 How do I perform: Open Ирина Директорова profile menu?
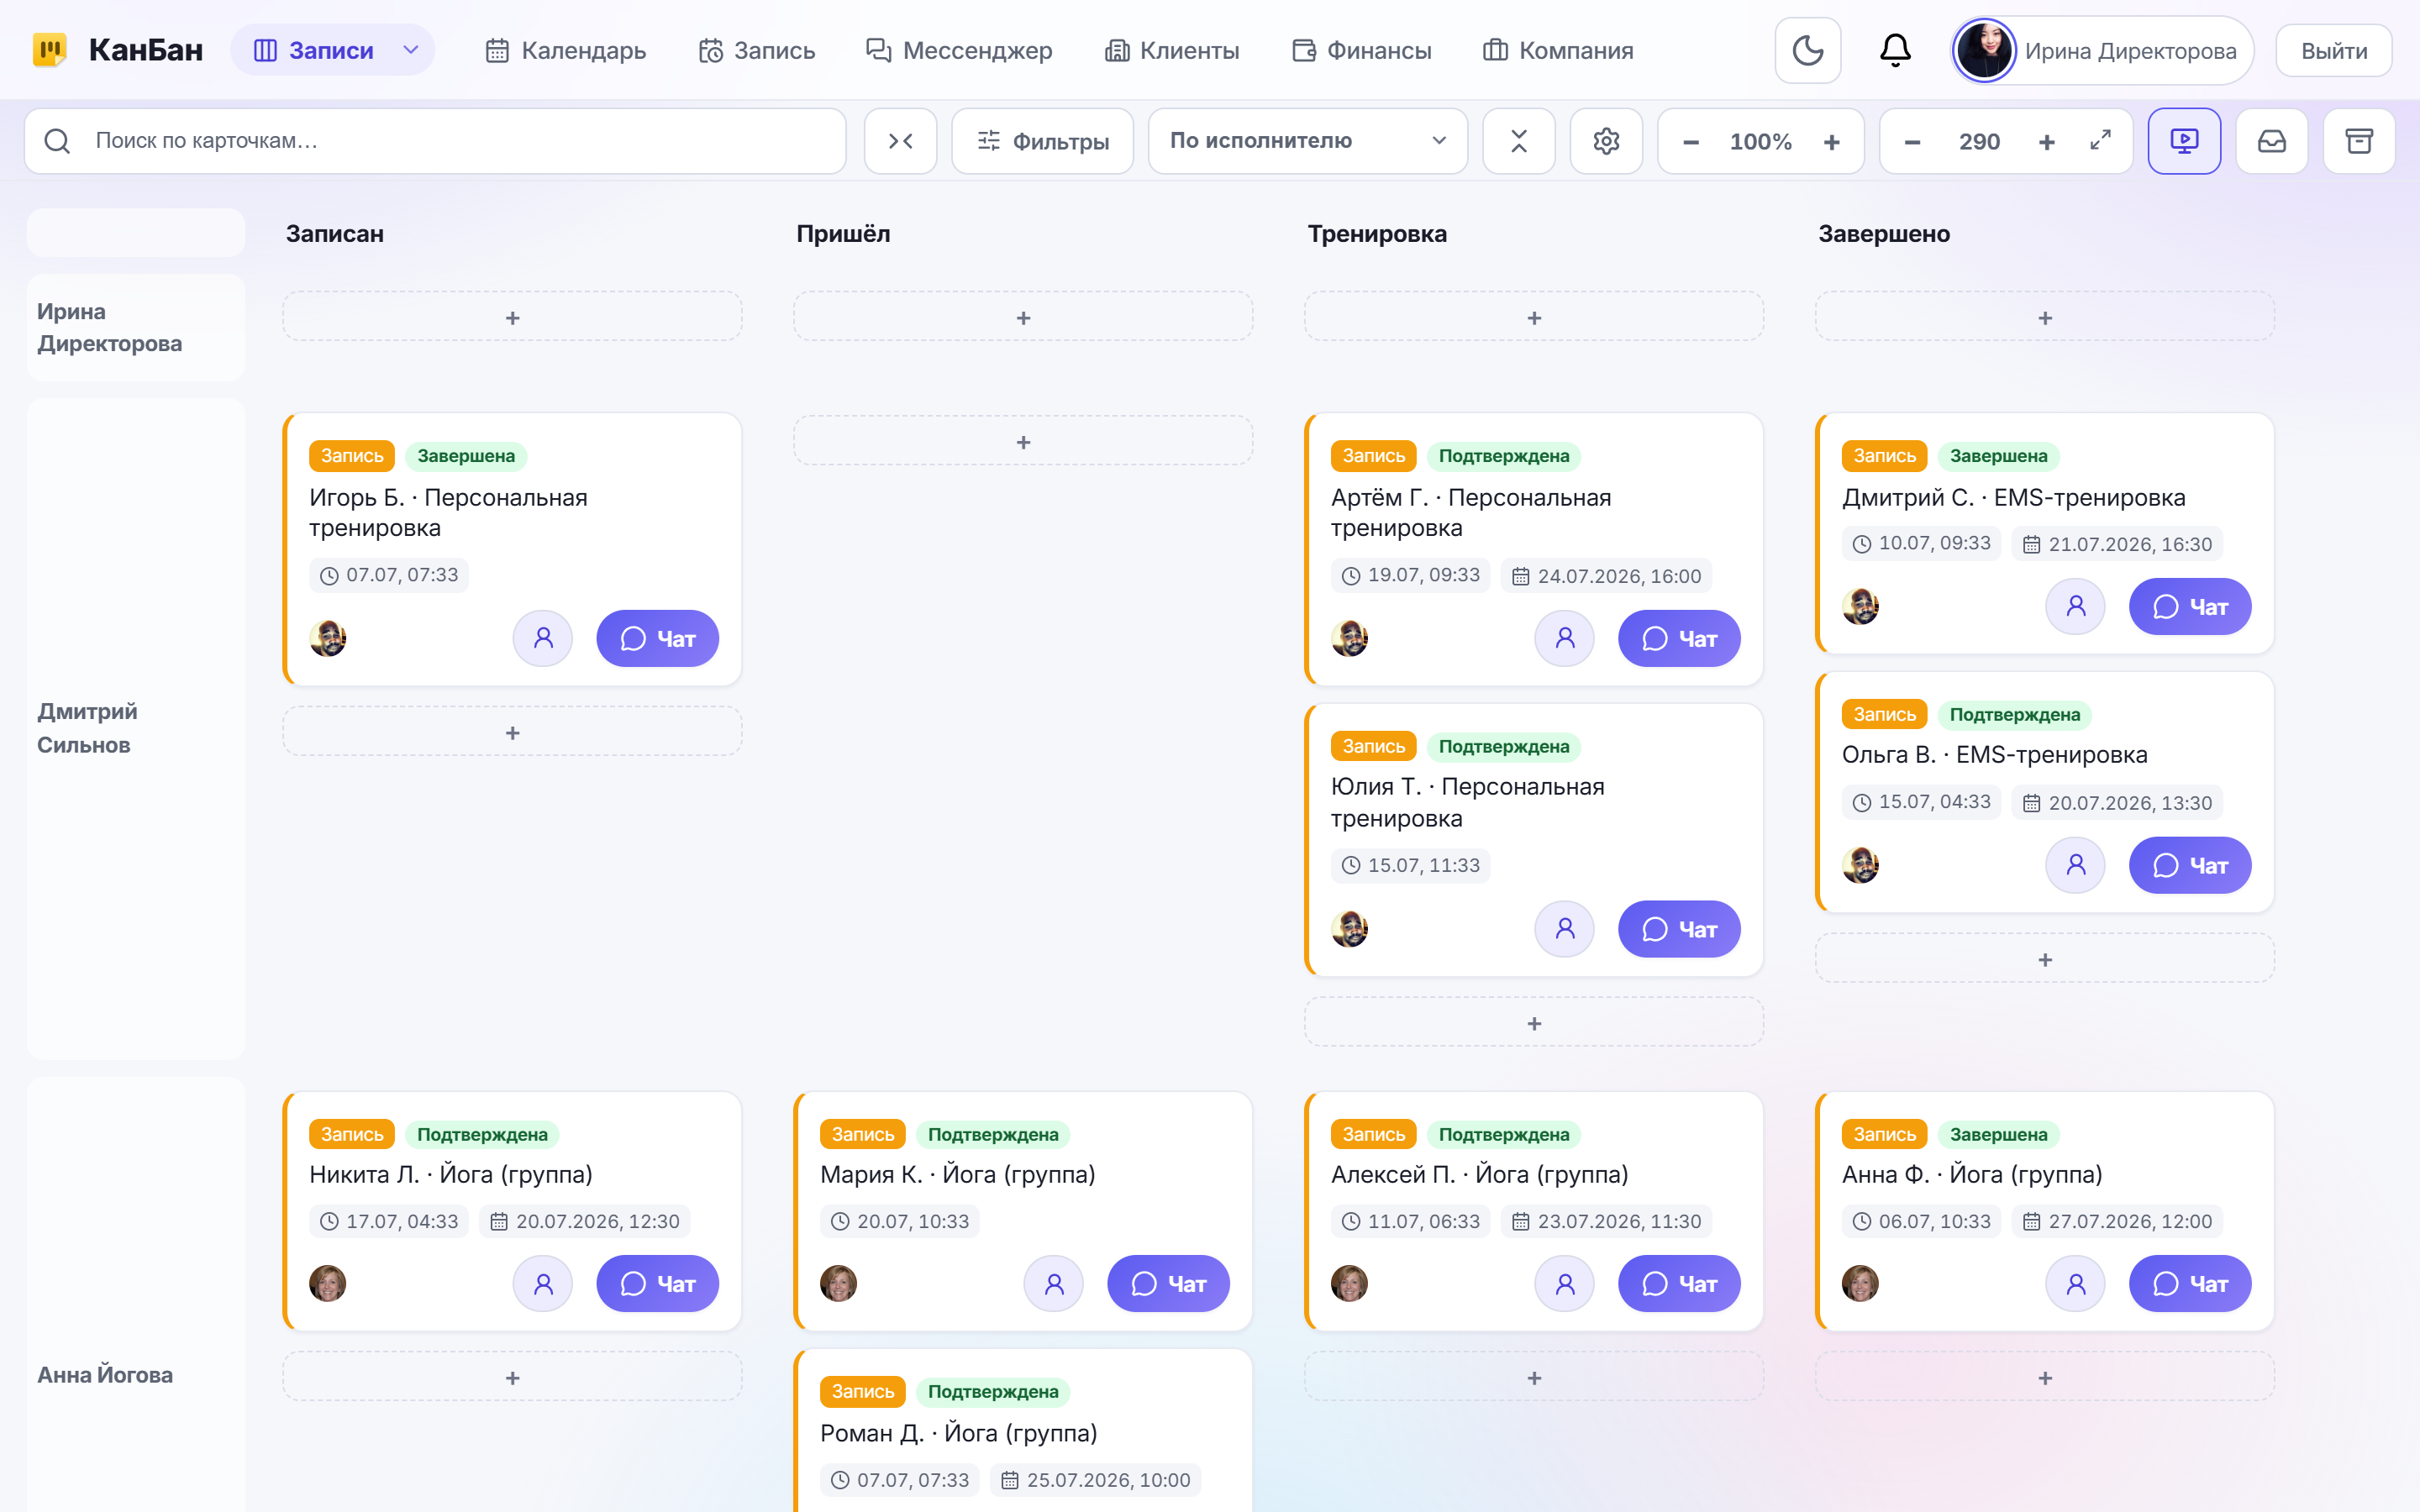coord(2102,51)
